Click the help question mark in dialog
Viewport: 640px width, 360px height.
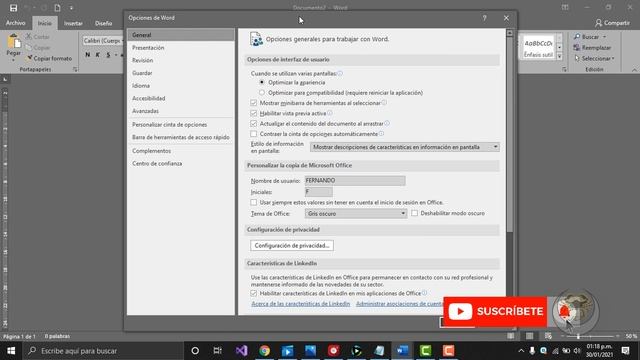tap(484, 18)
